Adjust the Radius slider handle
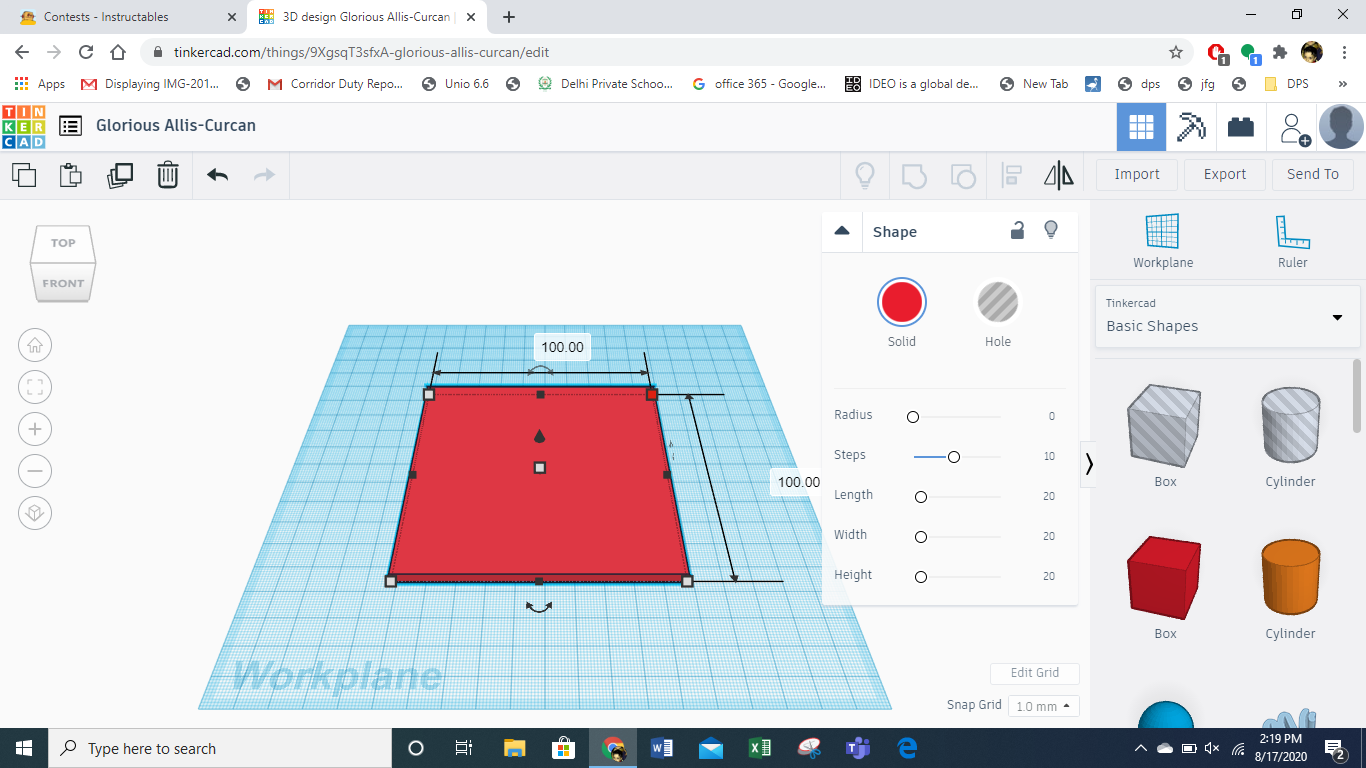The height and width of the screenshot is (768, 1366). coord(913,416)
